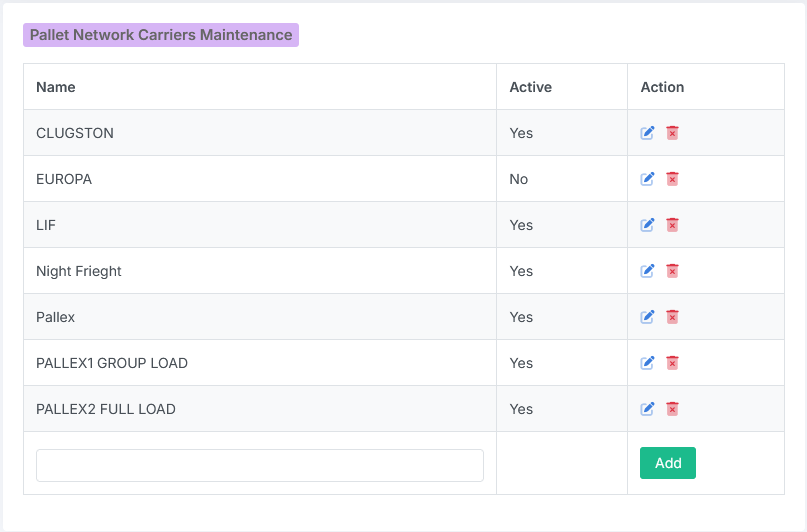
Task: Delete PALLEX2 FULL LOAD carrier
Action: click(672, 409)
